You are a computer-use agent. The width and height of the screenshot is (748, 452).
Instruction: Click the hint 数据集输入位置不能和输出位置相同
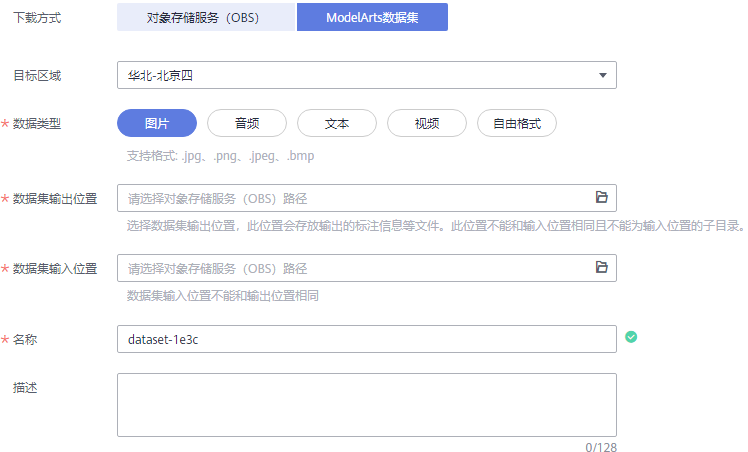coord(222,296)
